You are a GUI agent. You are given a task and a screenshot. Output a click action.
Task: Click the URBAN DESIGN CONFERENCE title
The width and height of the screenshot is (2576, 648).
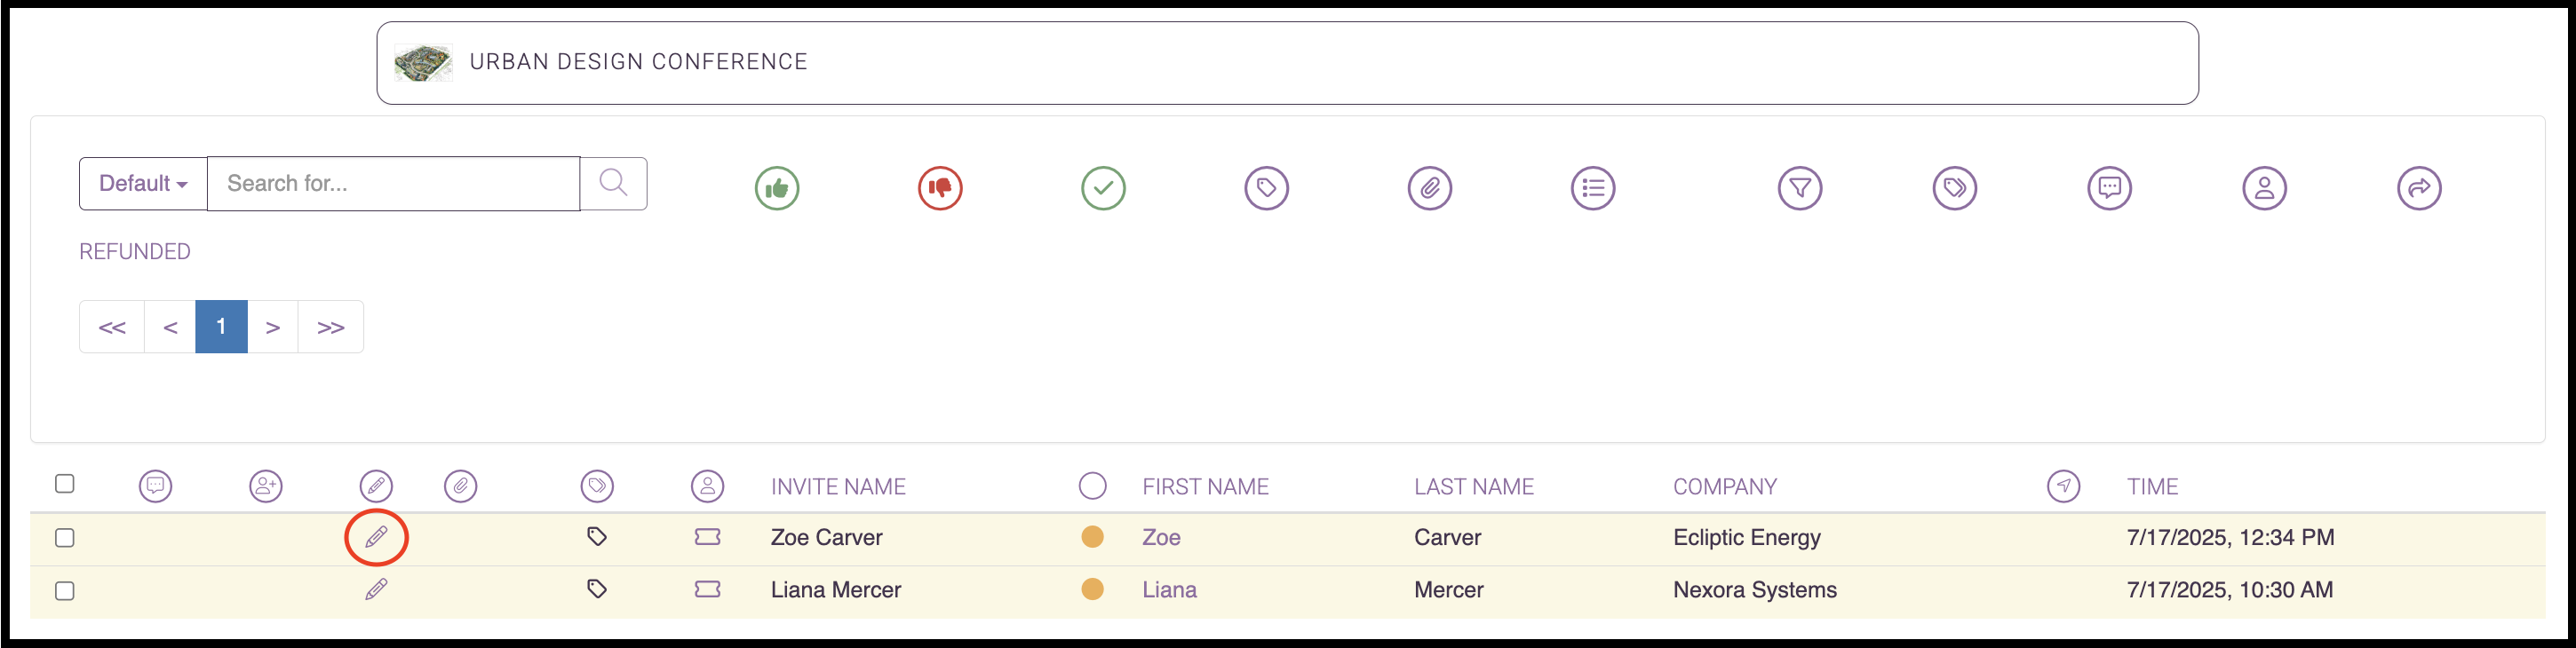pyautogui.click(x=639, y=62)
